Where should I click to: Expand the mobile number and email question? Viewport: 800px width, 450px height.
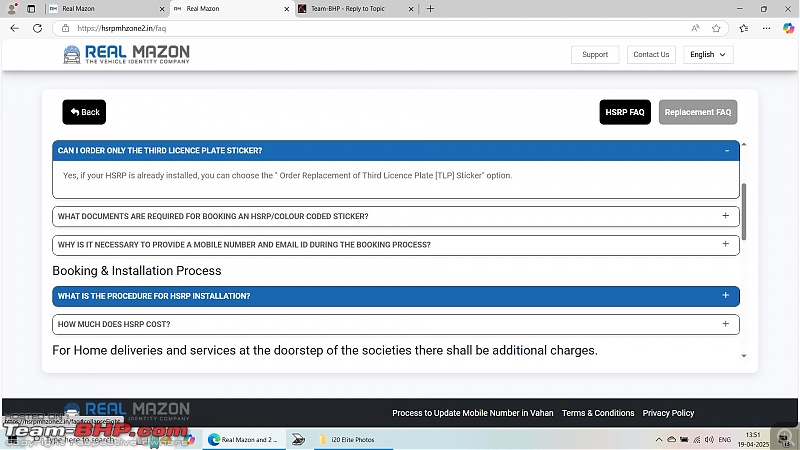[395, 245]
